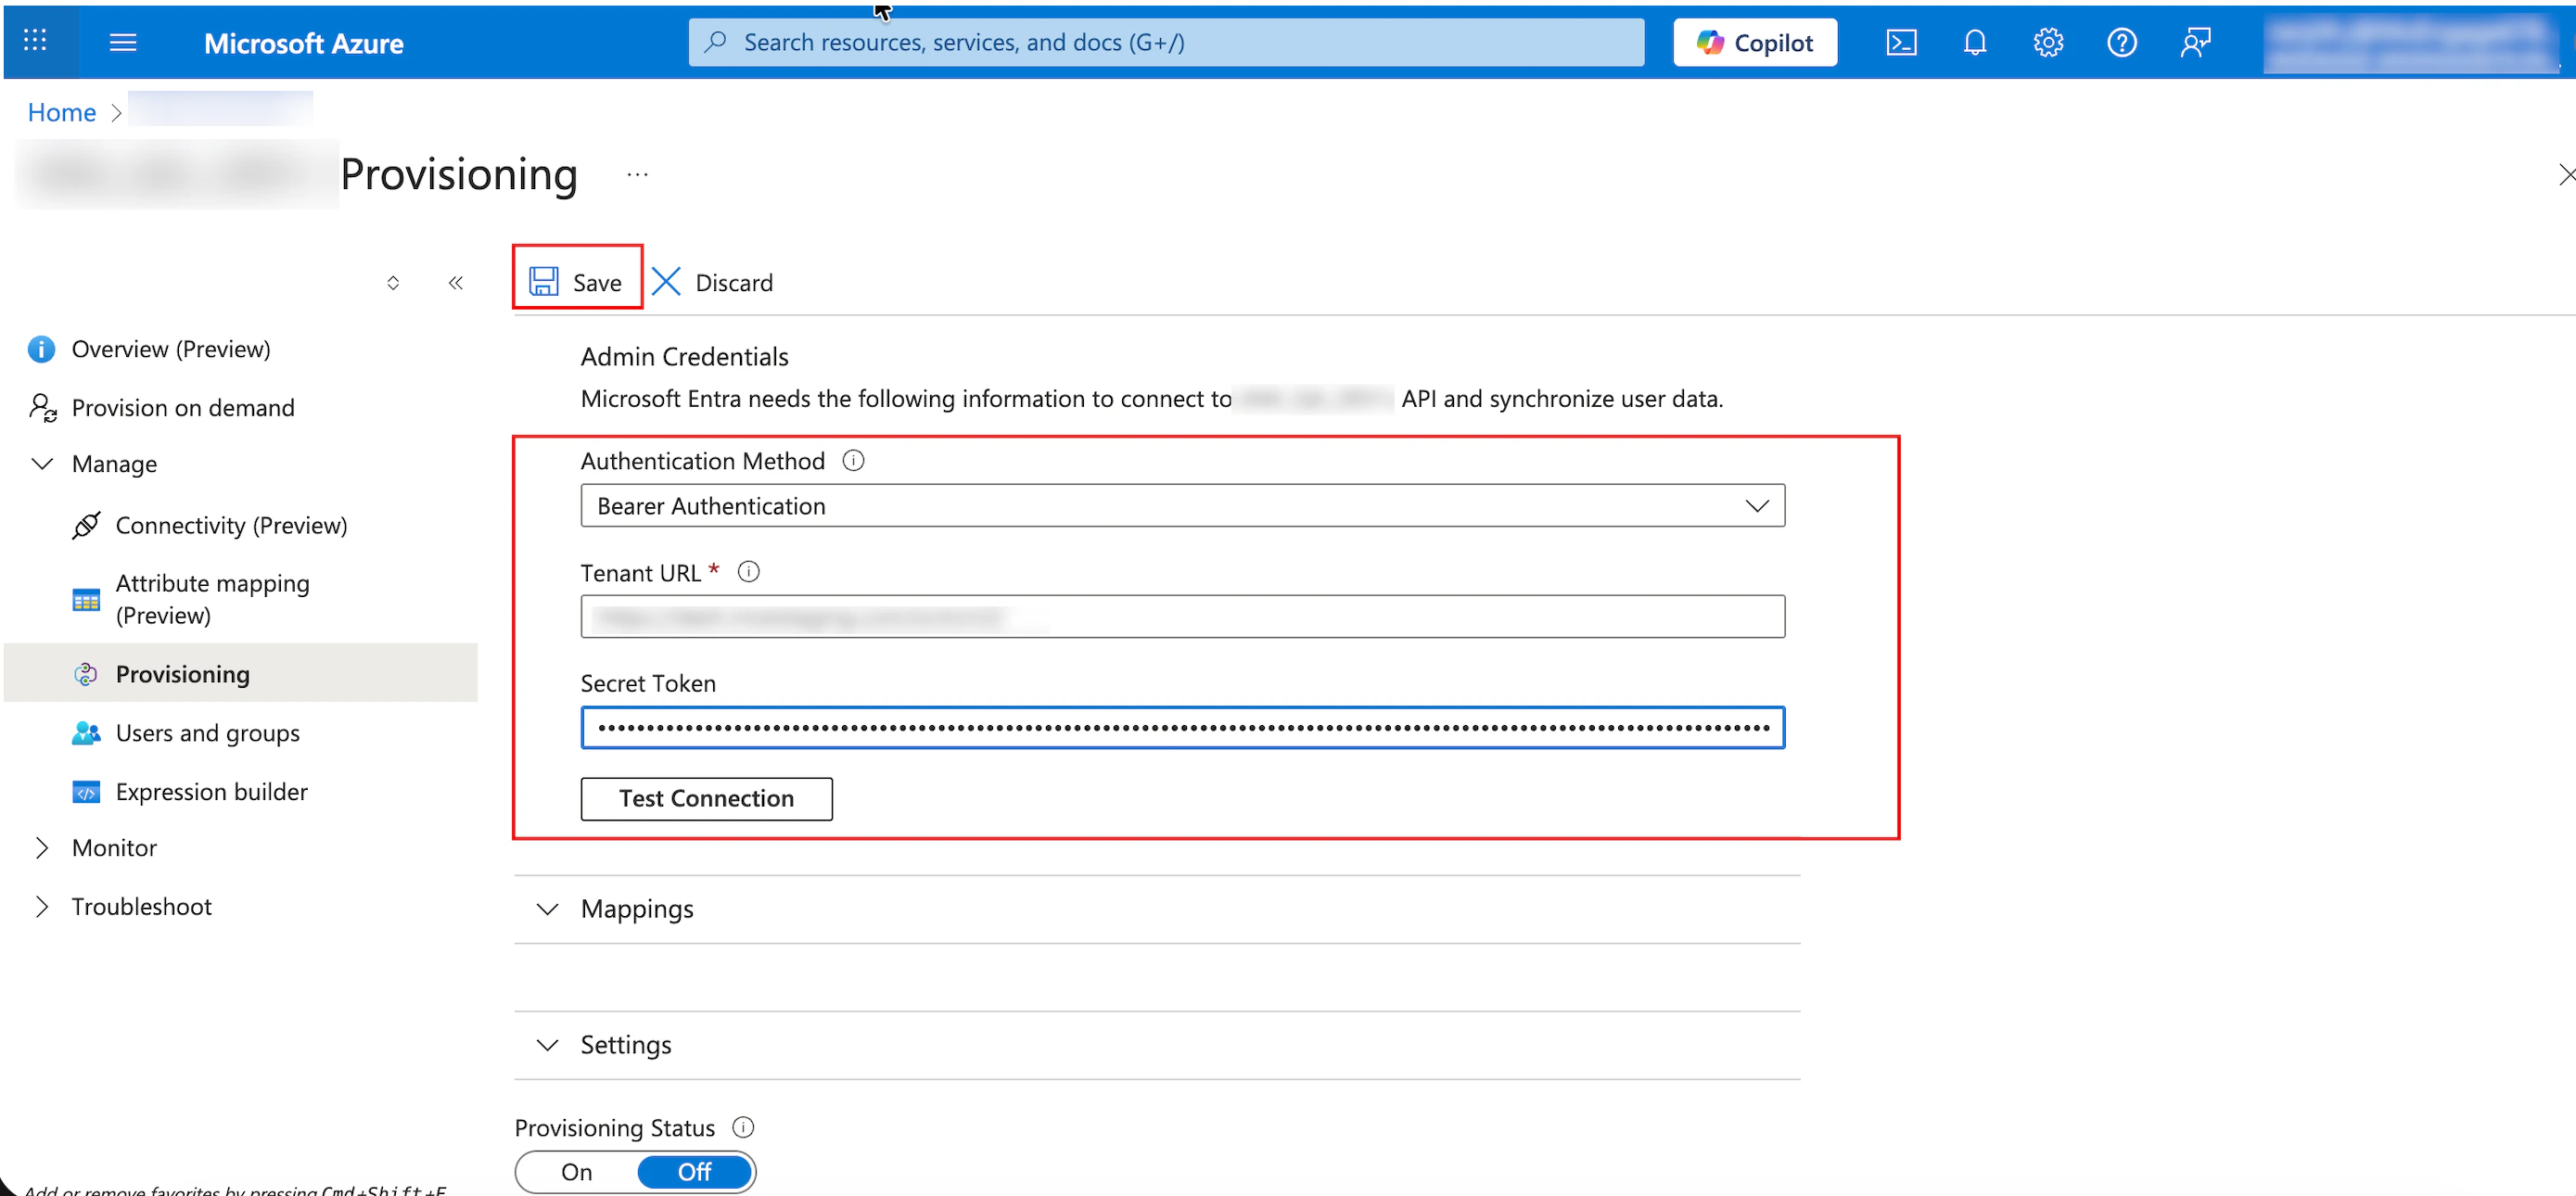
Task: Expand the Settings section
Action: pyautogui.click(x=626, y=1045)
